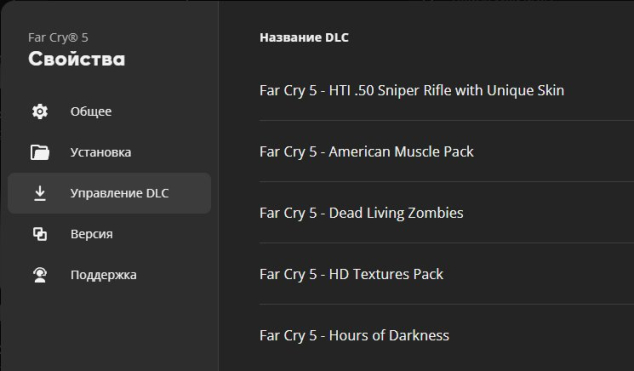
Task: Click the divider line under American Muscle Pack
Action: pos(446,181)
